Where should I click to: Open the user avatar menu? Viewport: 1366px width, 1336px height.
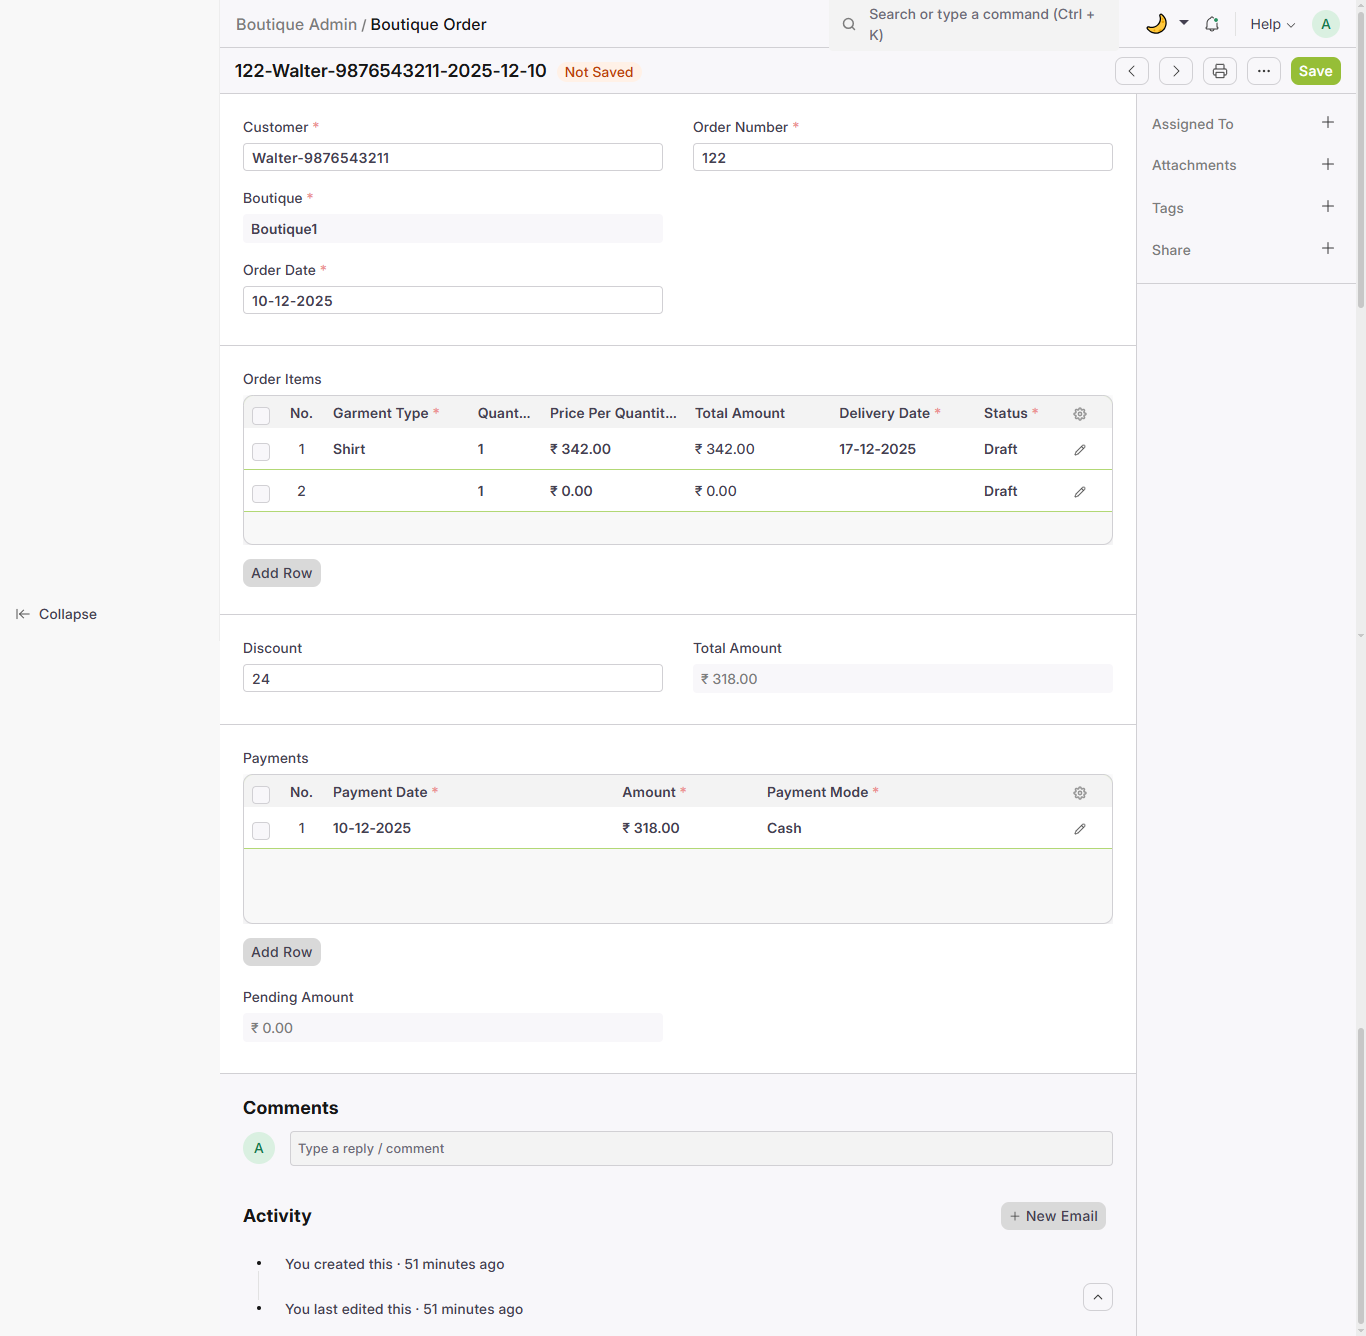click(1325, 24)
